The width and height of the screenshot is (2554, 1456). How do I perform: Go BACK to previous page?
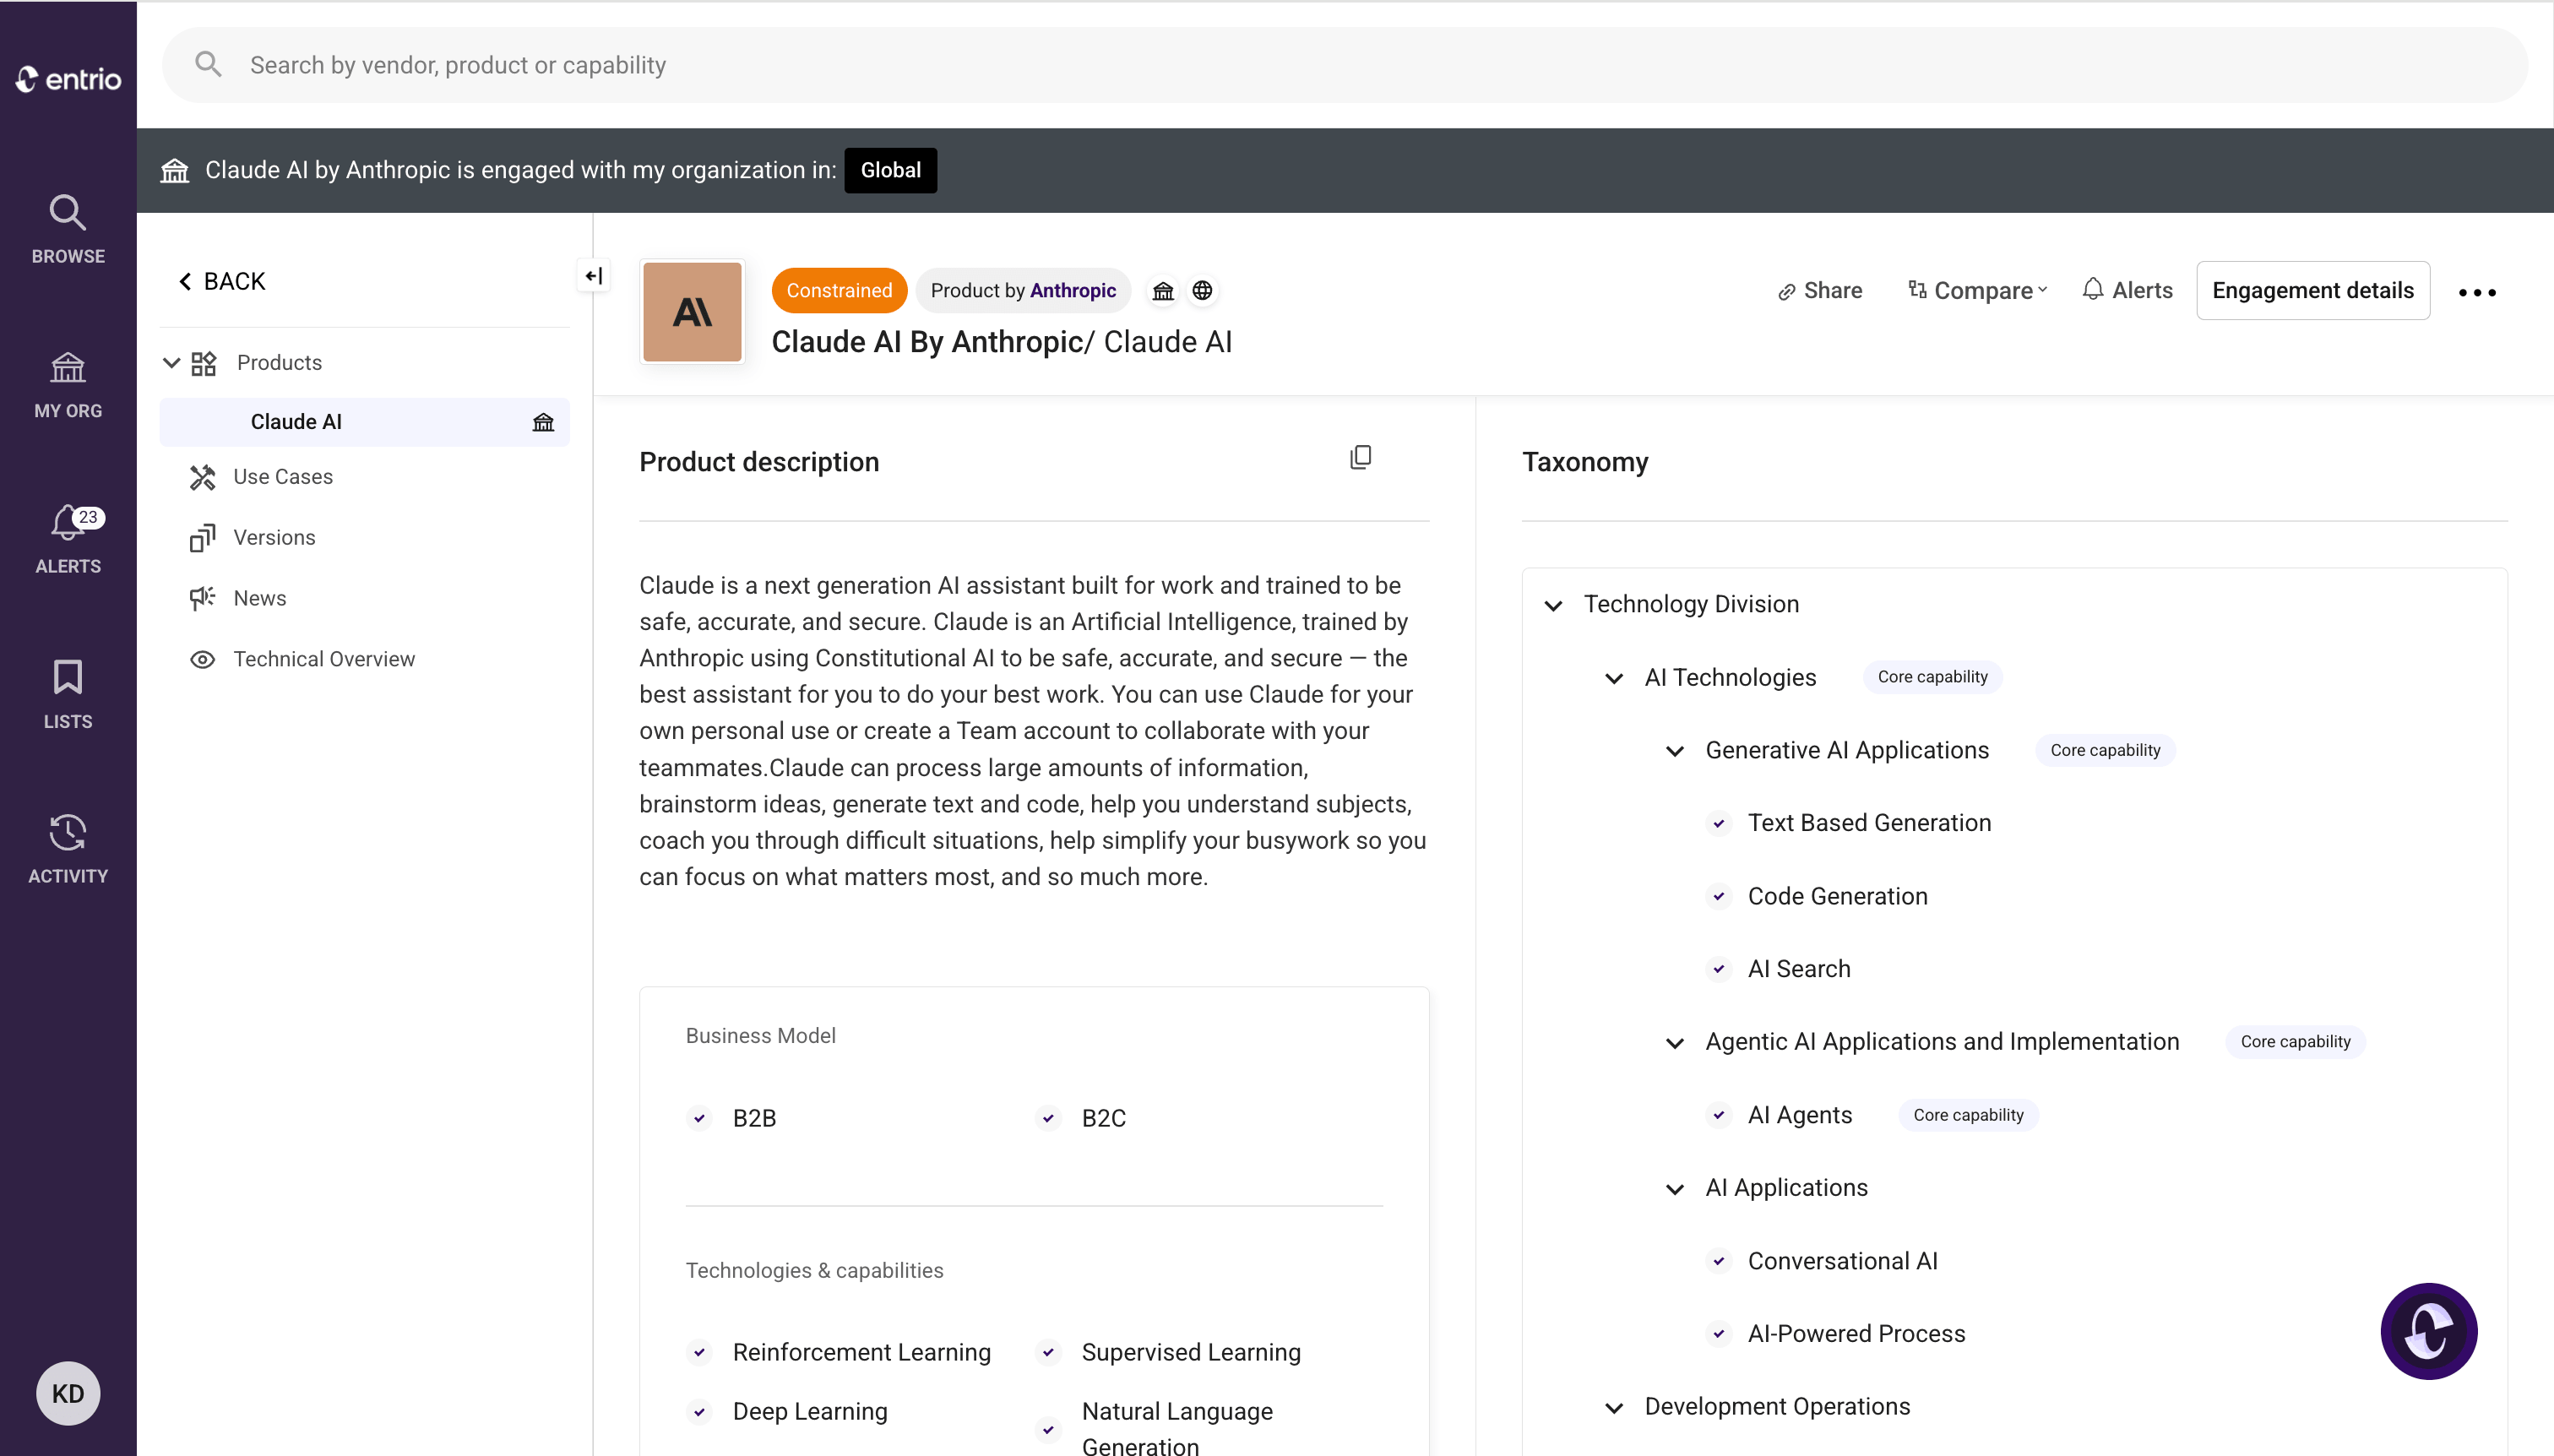[222, 281]
